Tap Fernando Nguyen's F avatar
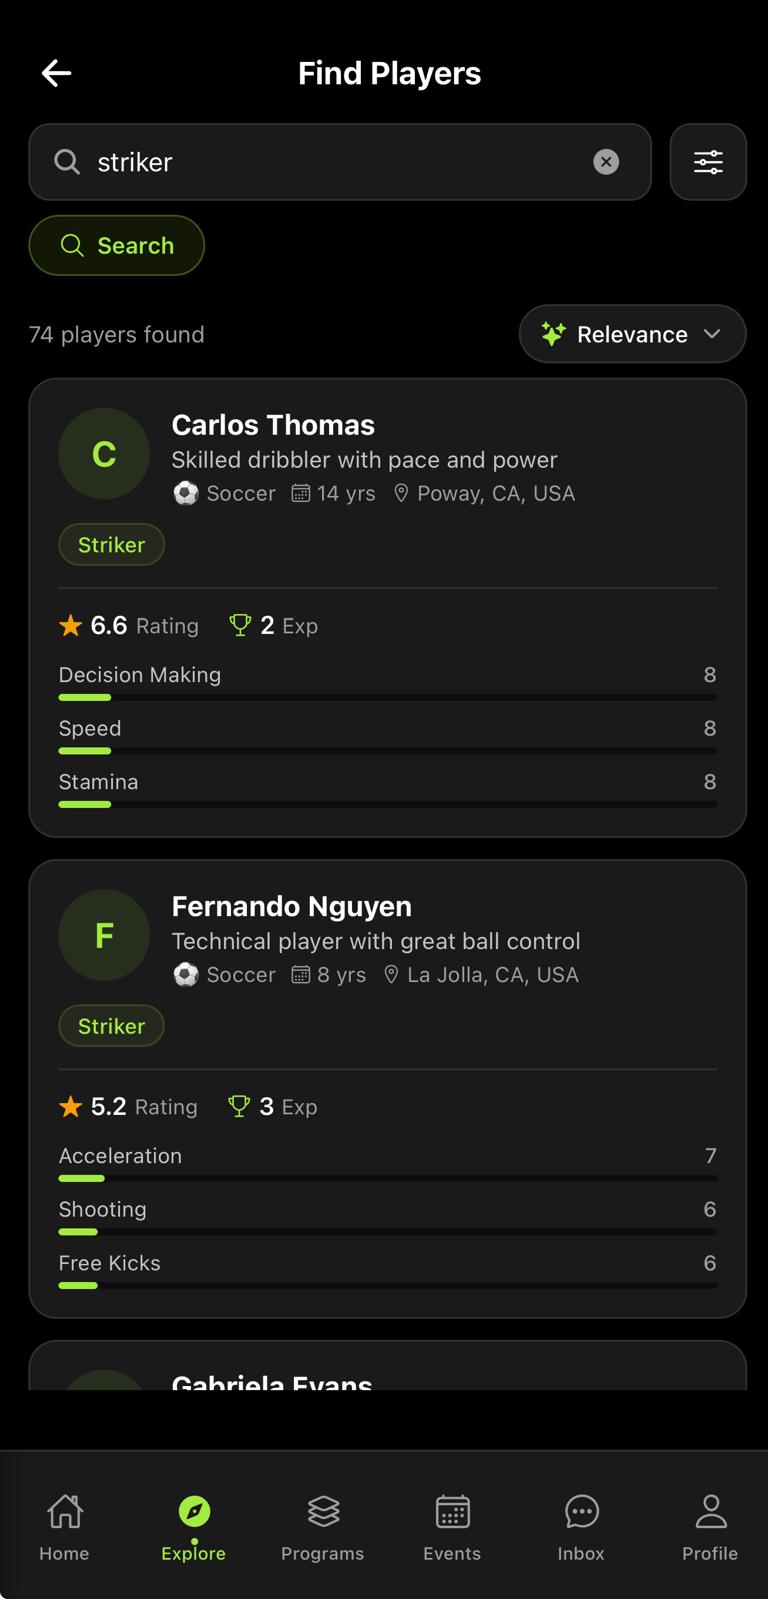 click(x=104, y=935)
